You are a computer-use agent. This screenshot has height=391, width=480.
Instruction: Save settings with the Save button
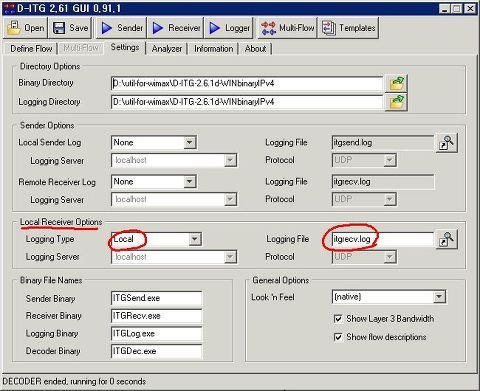tap(70, 28)
